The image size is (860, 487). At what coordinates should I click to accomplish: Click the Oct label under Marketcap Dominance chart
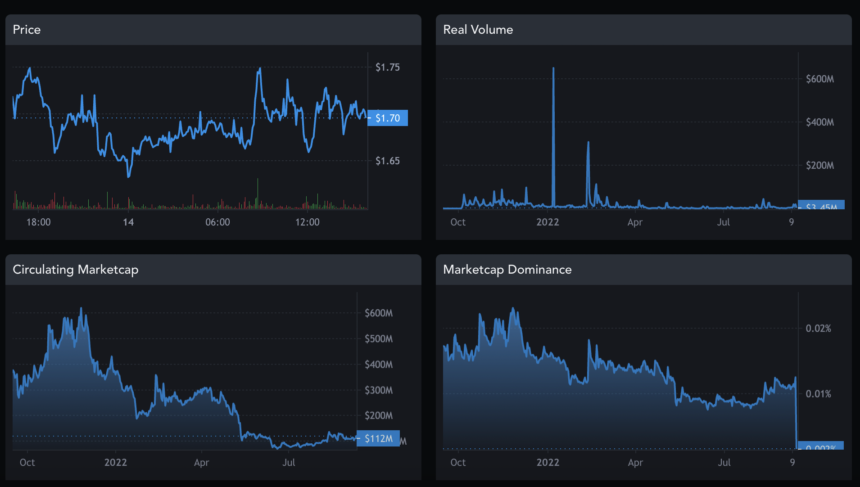[x=458, y=462]
